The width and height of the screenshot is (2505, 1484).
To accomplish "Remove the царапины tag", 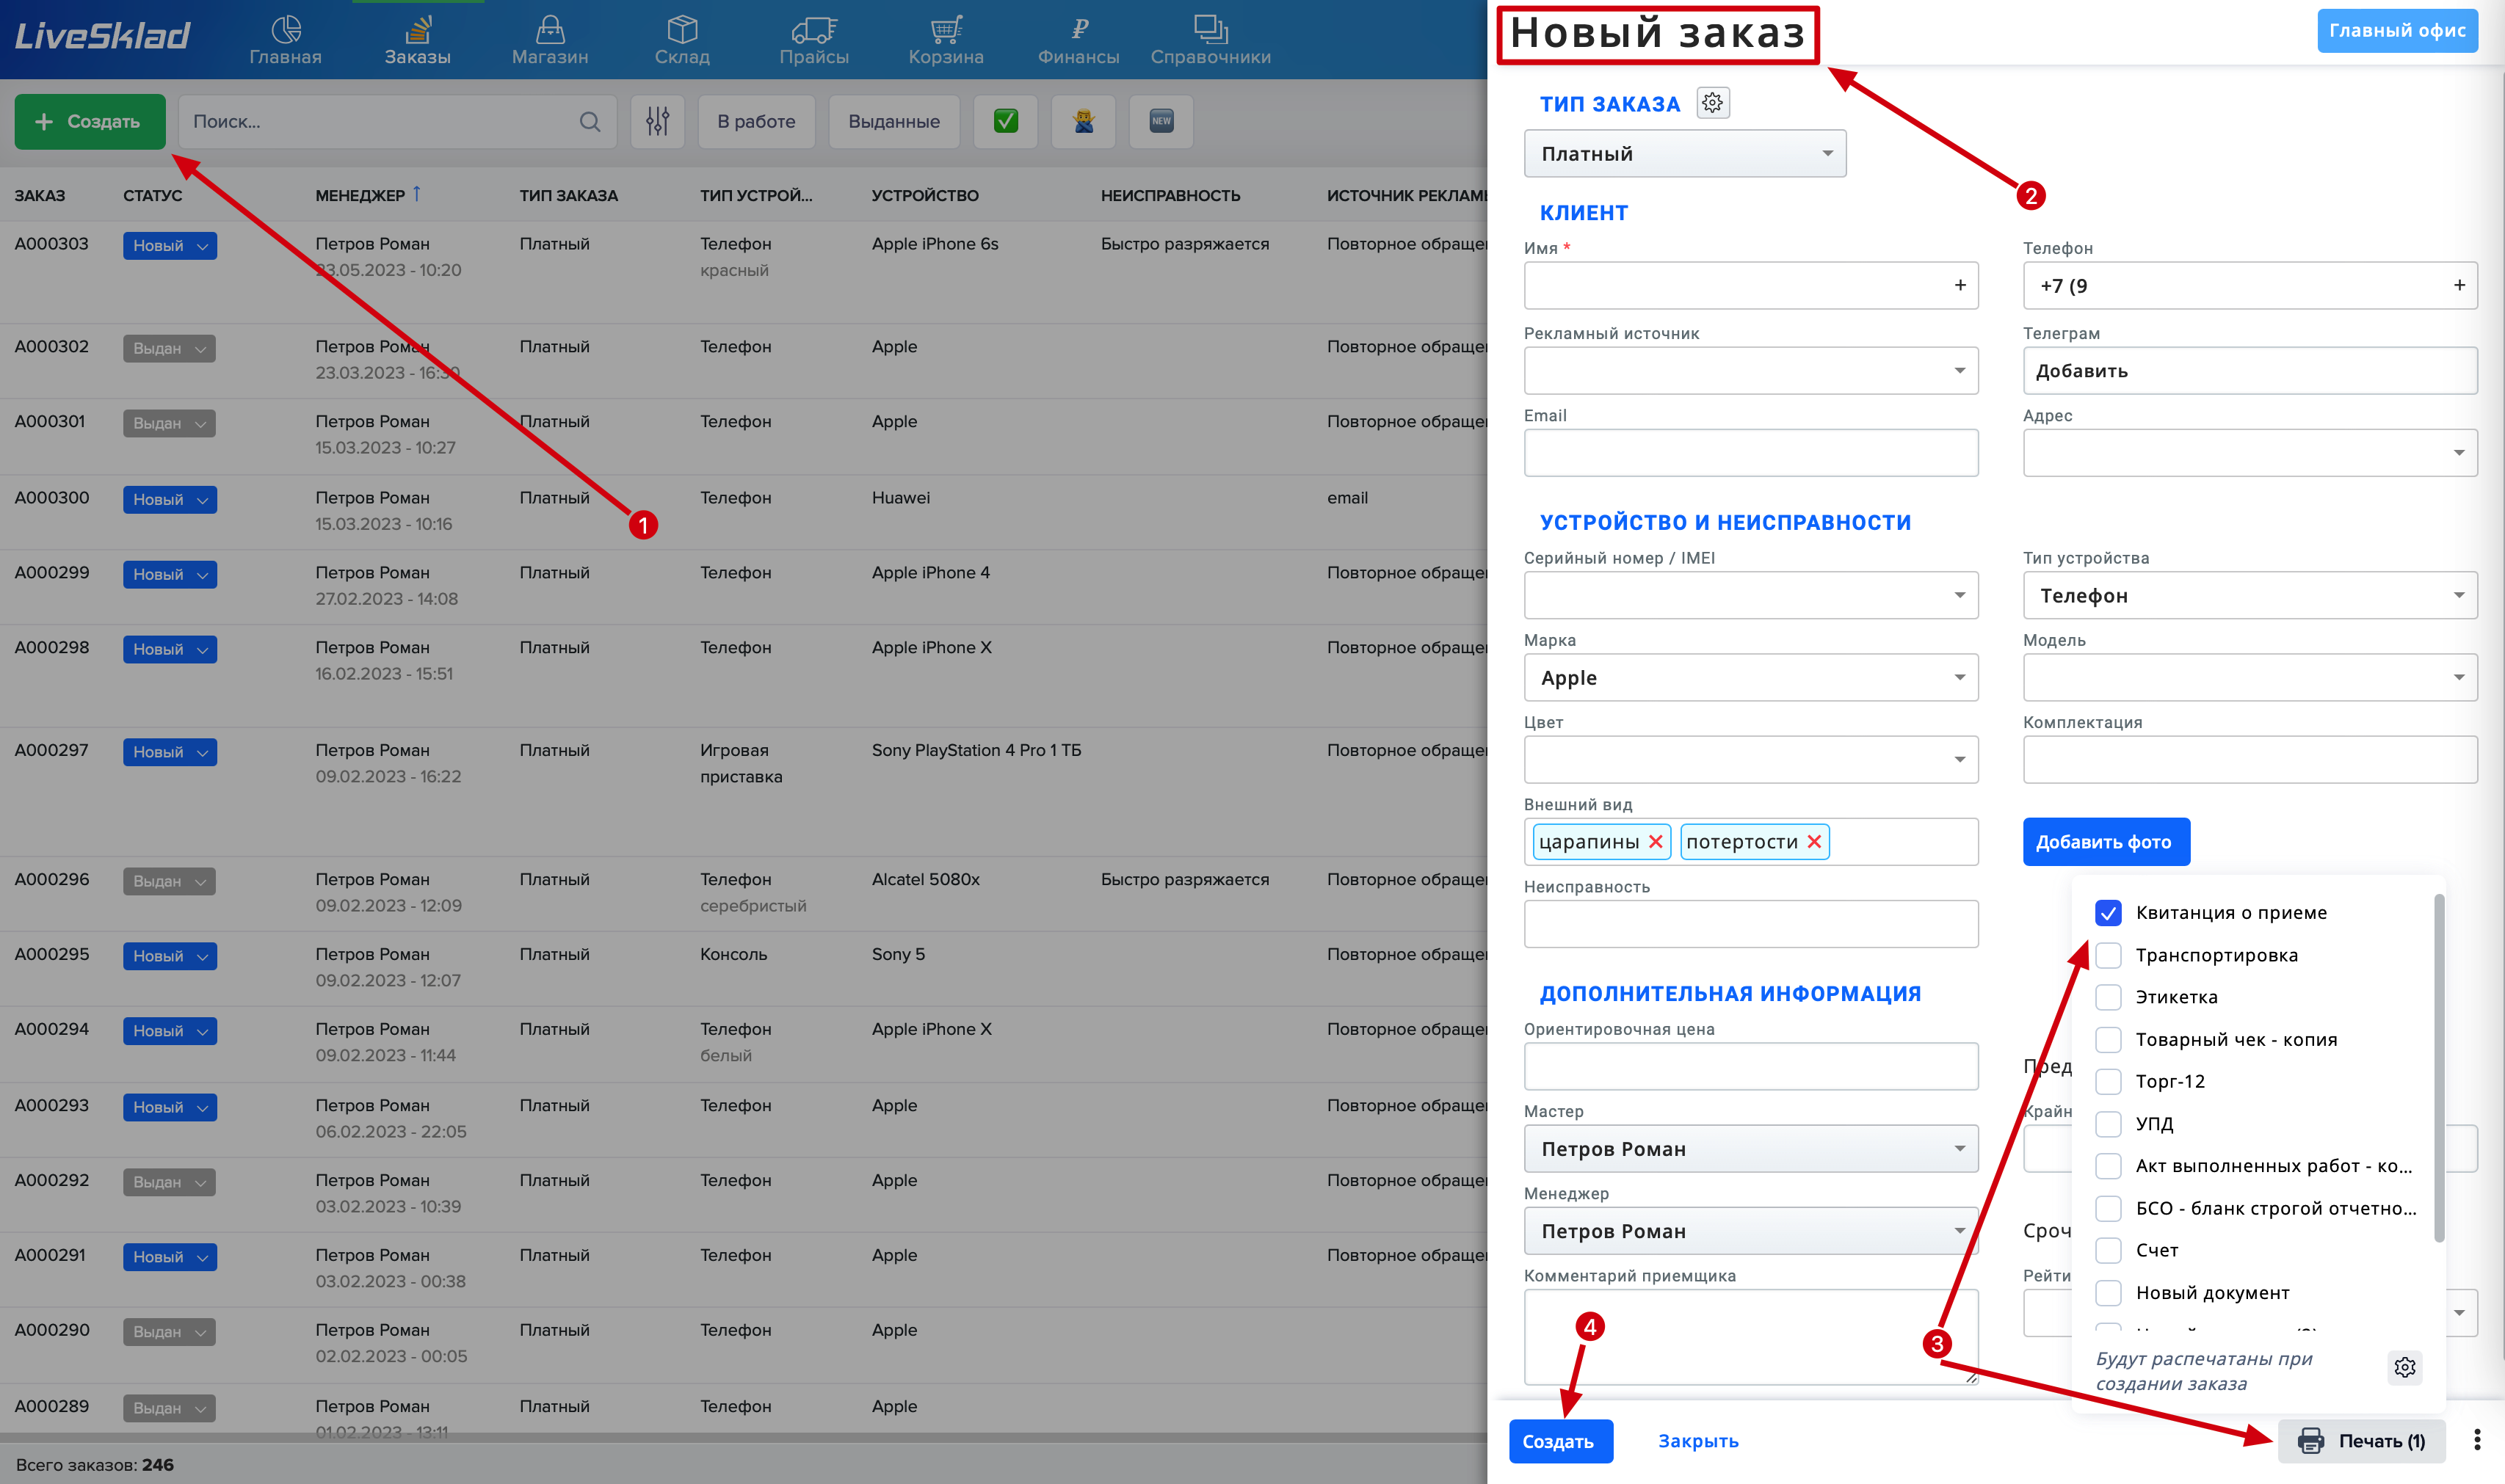I will pyautogui.click(x=1655, y=842).
